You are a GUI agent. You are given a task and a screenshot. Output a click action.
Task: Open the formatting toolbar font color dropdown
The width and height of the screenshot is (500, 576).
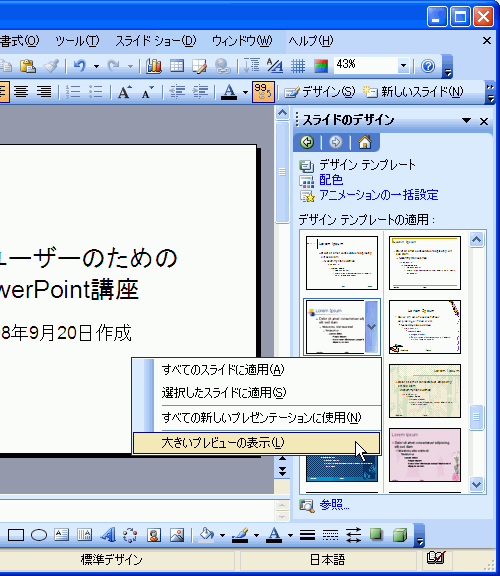click(x=245, y=92)
